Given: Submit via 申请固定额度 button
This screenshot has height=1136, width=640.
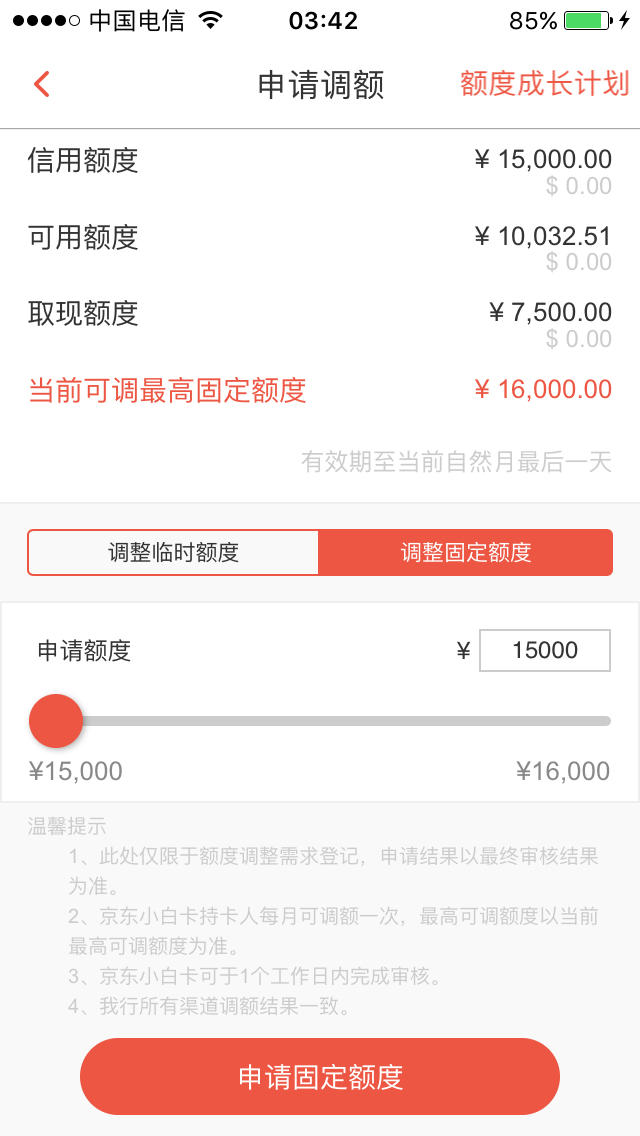Looking at the screenshot, I should point(320,1077).
